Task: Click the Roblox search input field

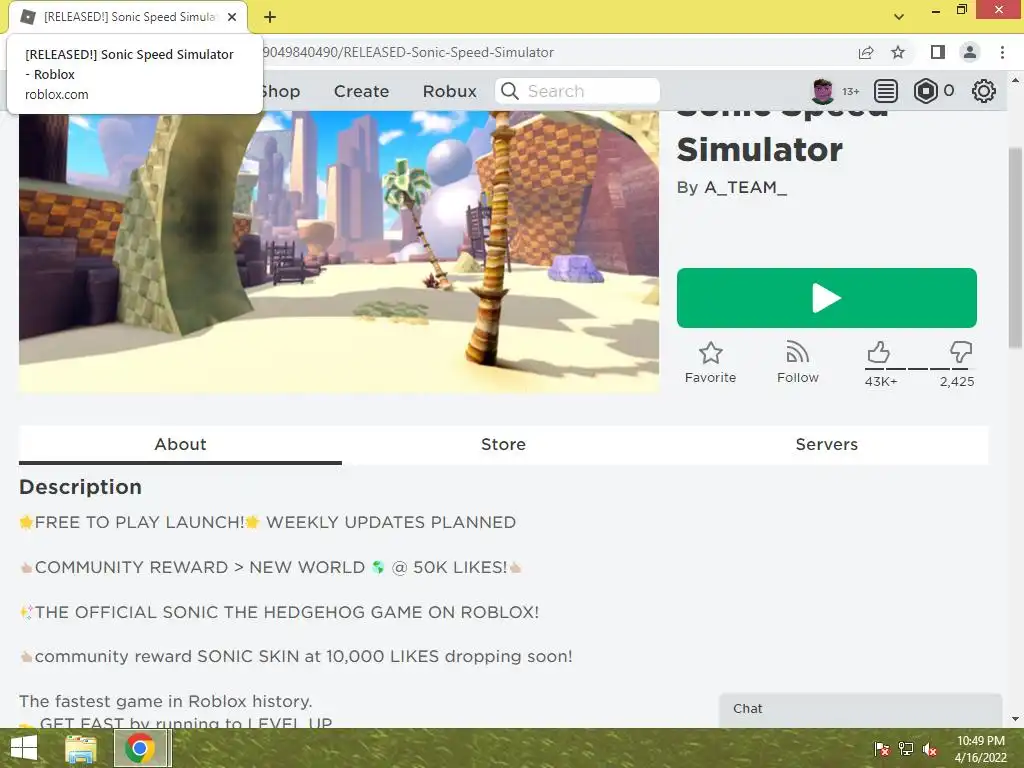Action: 578,91
